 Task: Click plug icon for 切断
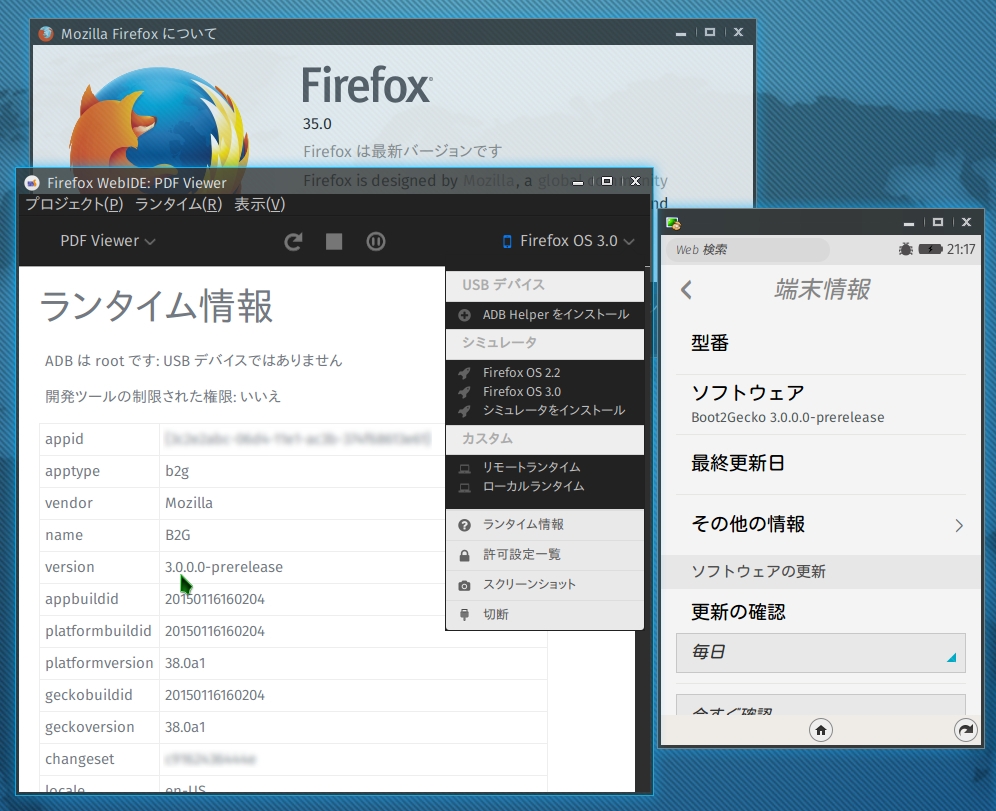[x=464, y=615]
